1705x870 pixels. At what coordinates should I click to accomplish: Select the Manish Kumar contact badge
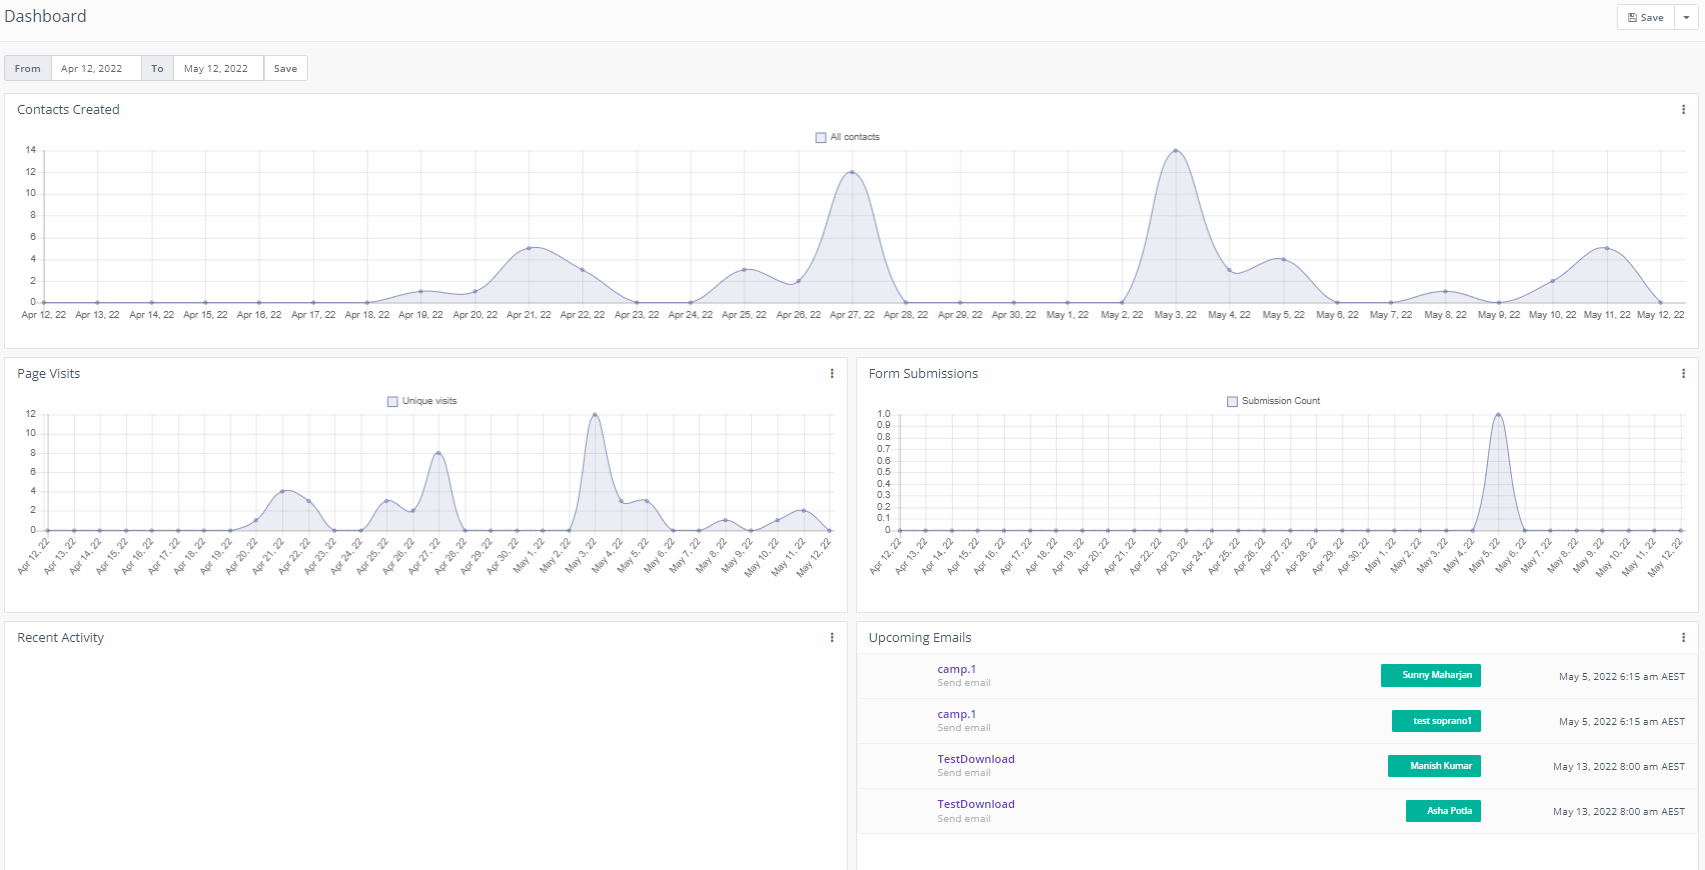pyautogui.click(x=1434, y=766)
